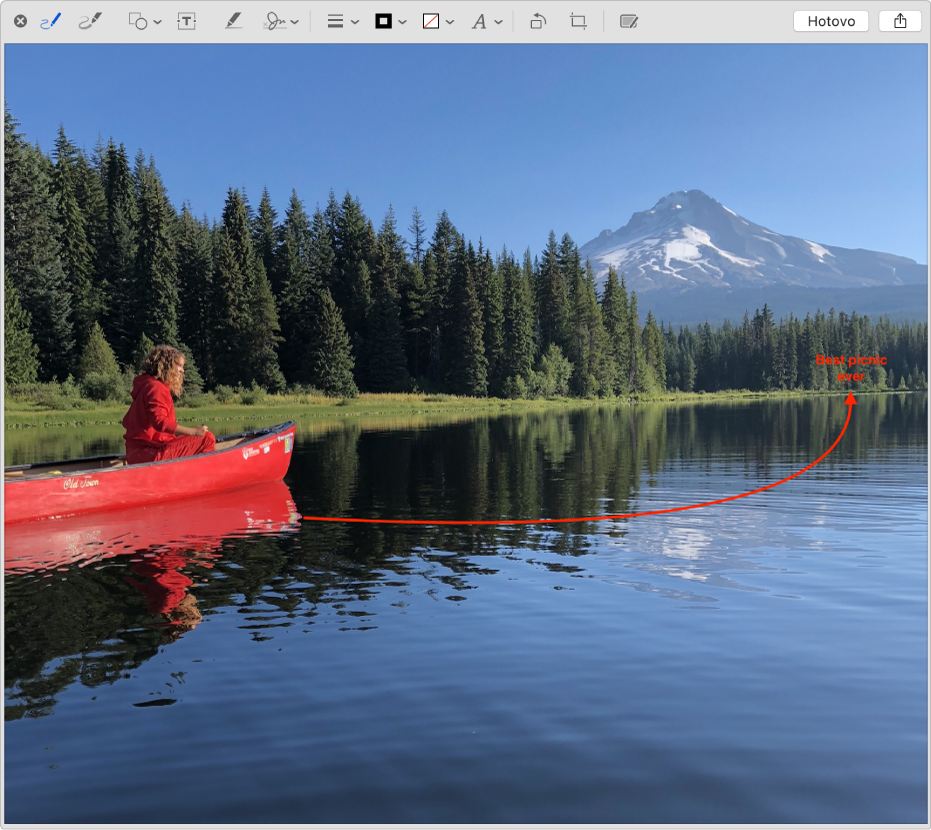Click the Shapes tool icon
This screenshot has height=830, width=931.
pyautogui.click(x=138, y=21)
